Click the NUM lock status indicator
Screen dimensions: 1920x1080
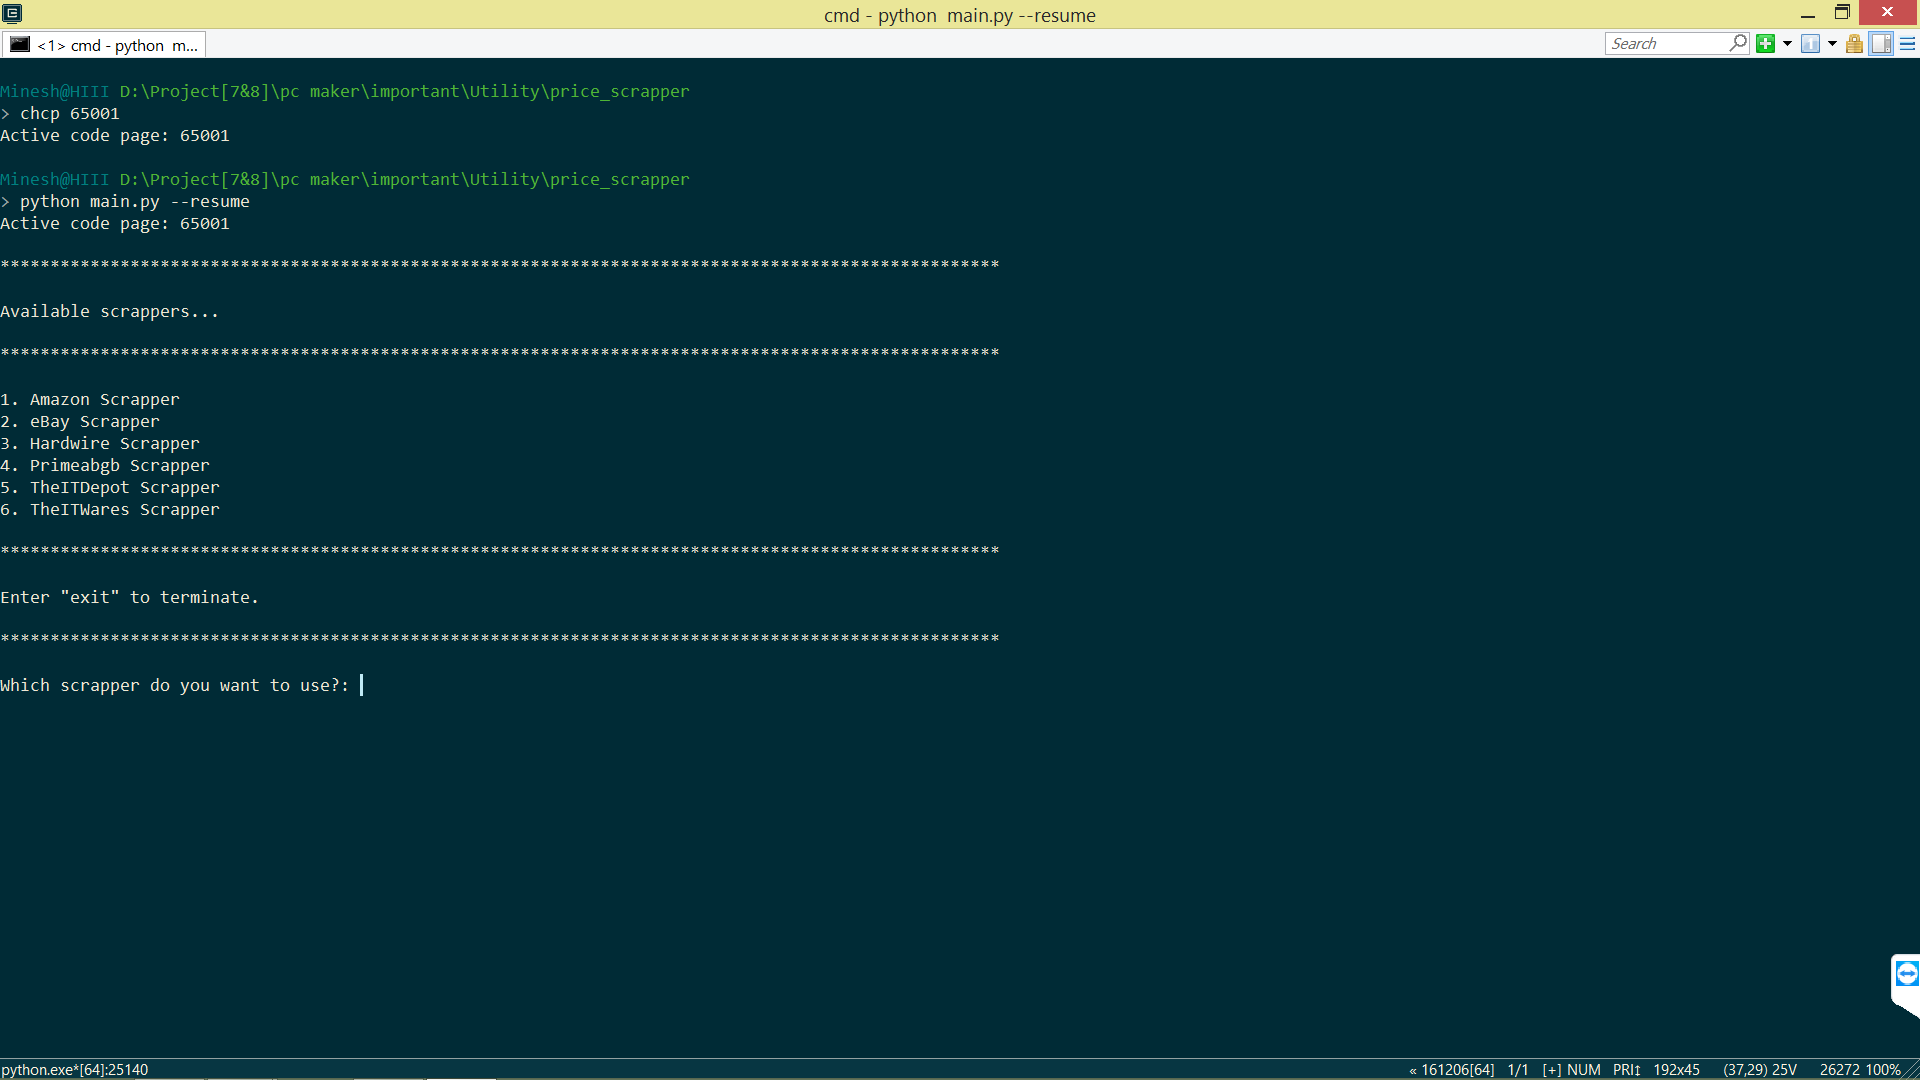(1584, 1069)
